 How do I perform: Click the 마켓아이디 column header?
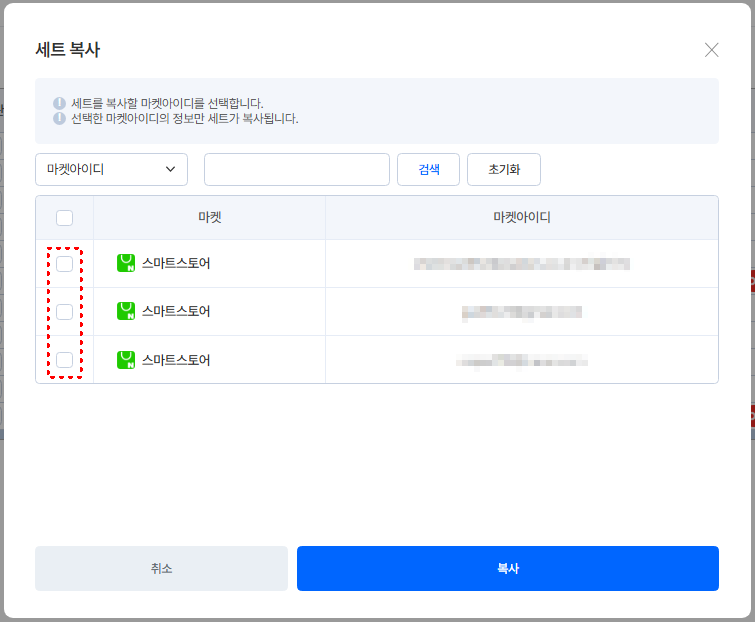click(x=522, y=217)
